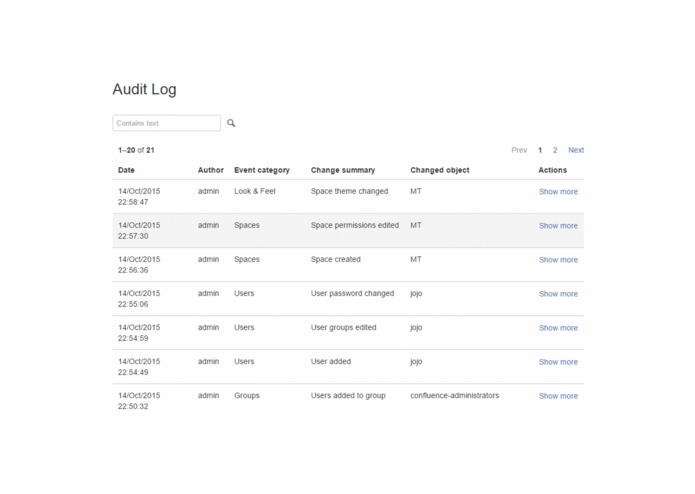
Task: Show more for Space created row
Action: pos(558,260)
